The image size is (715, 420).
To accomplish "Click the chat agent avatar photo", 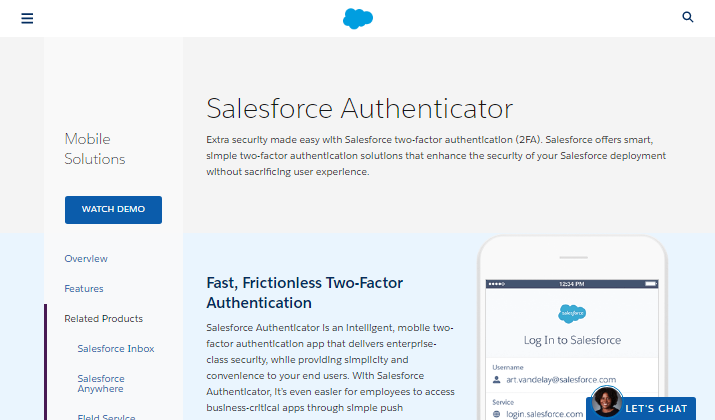I will point(606,402).
